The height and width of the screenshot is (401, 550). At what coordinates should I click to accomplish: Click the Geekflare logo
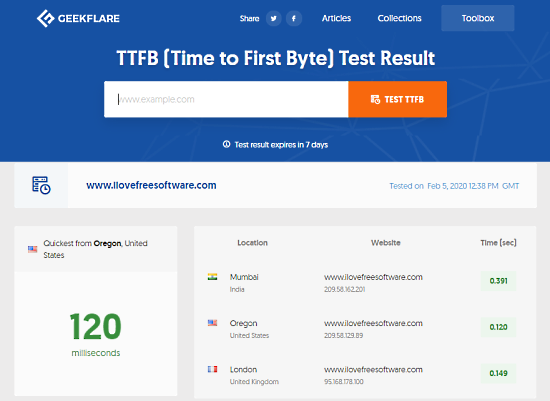pyautogui.click(x=78, y=18)
